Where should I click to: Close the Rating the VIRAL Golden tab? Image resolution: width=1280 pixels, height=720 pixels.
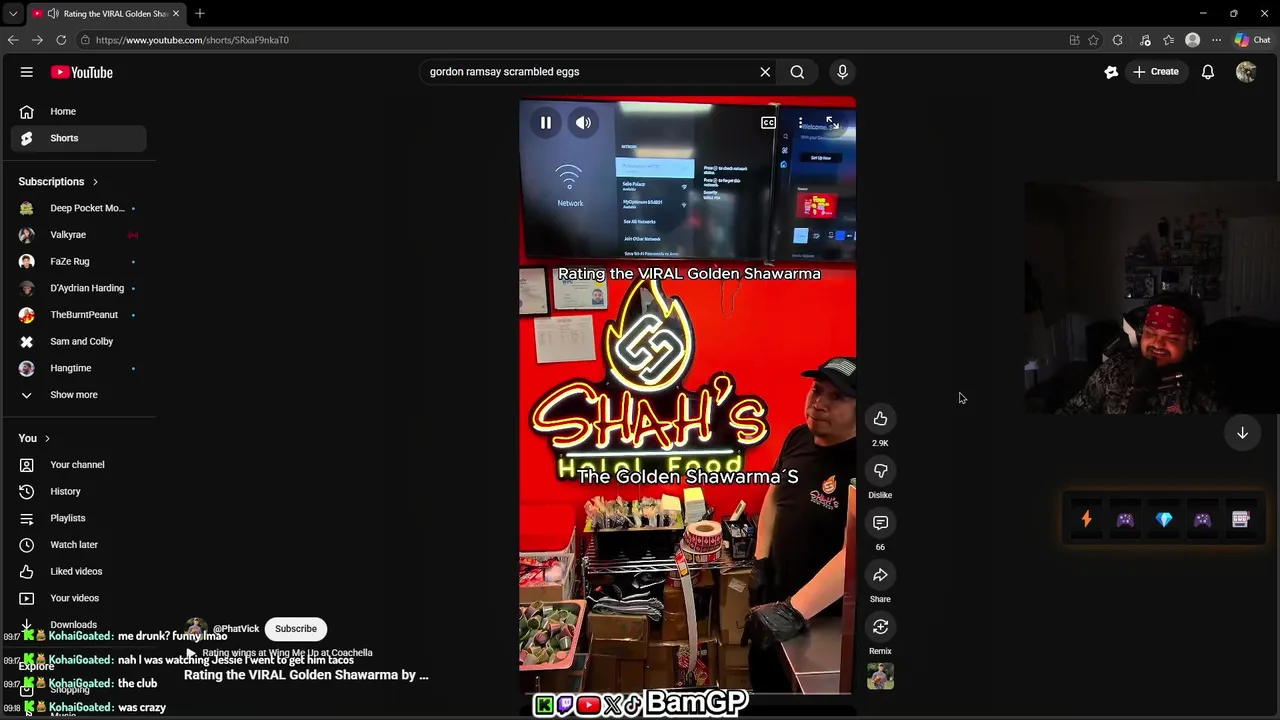coord(176,13)
